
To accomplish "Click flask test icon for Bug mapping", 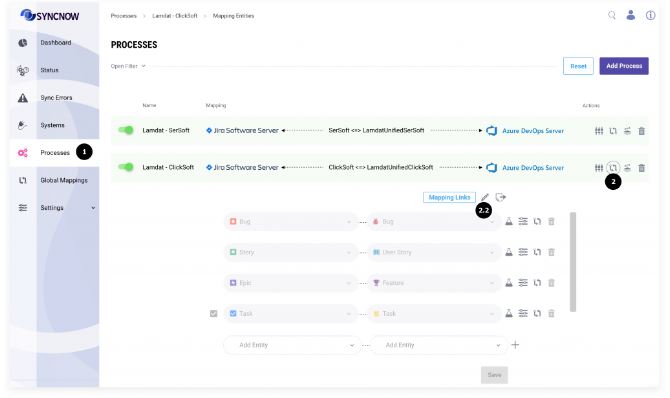I will coord(509,221).
